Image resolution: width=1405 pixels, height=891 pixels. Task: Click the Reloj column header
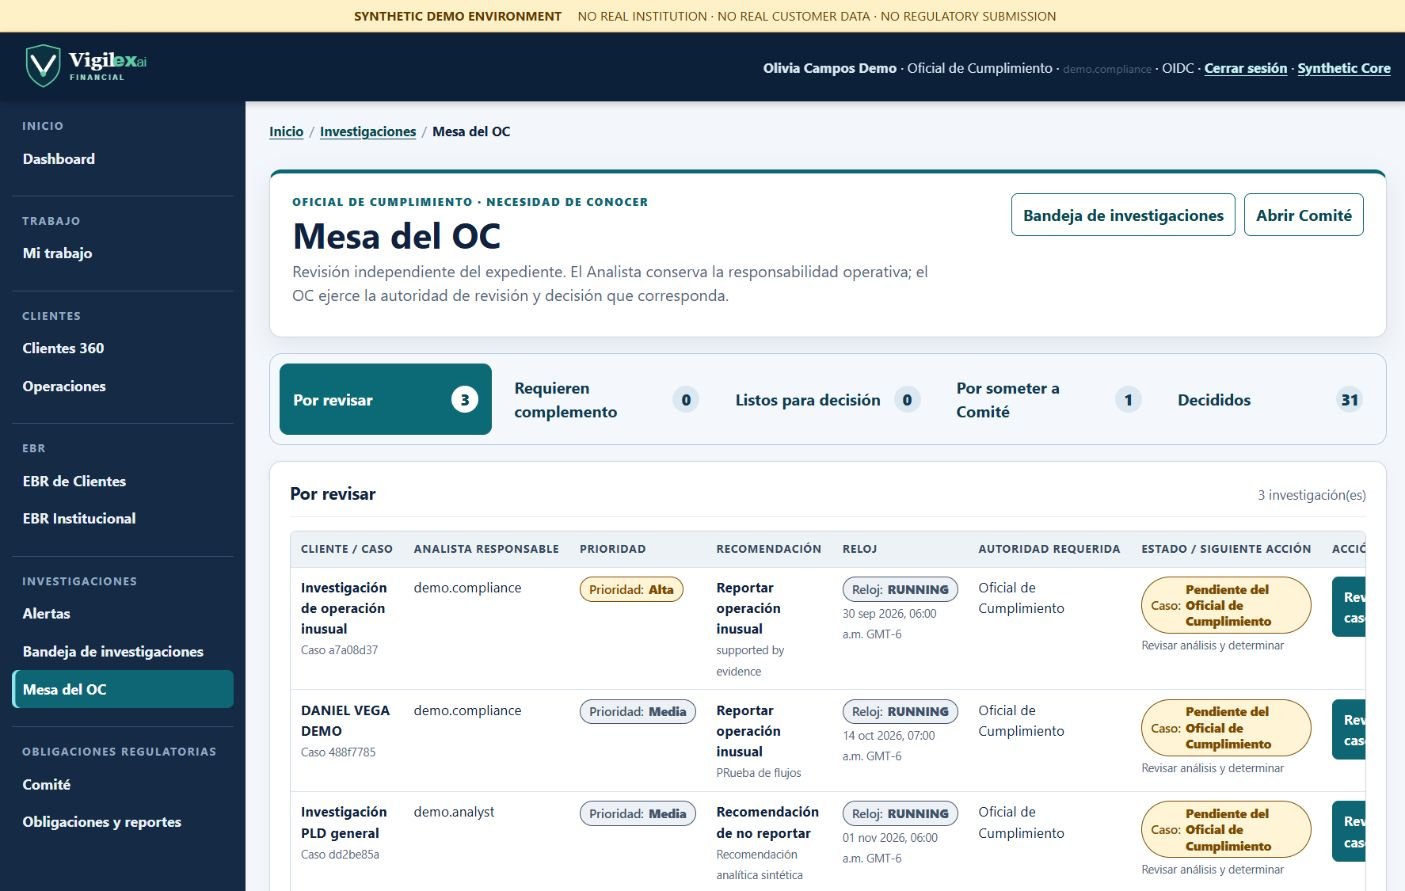pyautogui.click(x=859, y=549)
